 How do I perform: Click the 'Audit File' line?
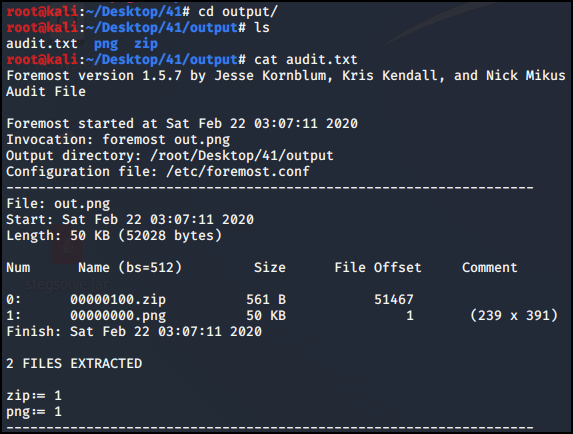pyautogui.click(x=46, y=91)
